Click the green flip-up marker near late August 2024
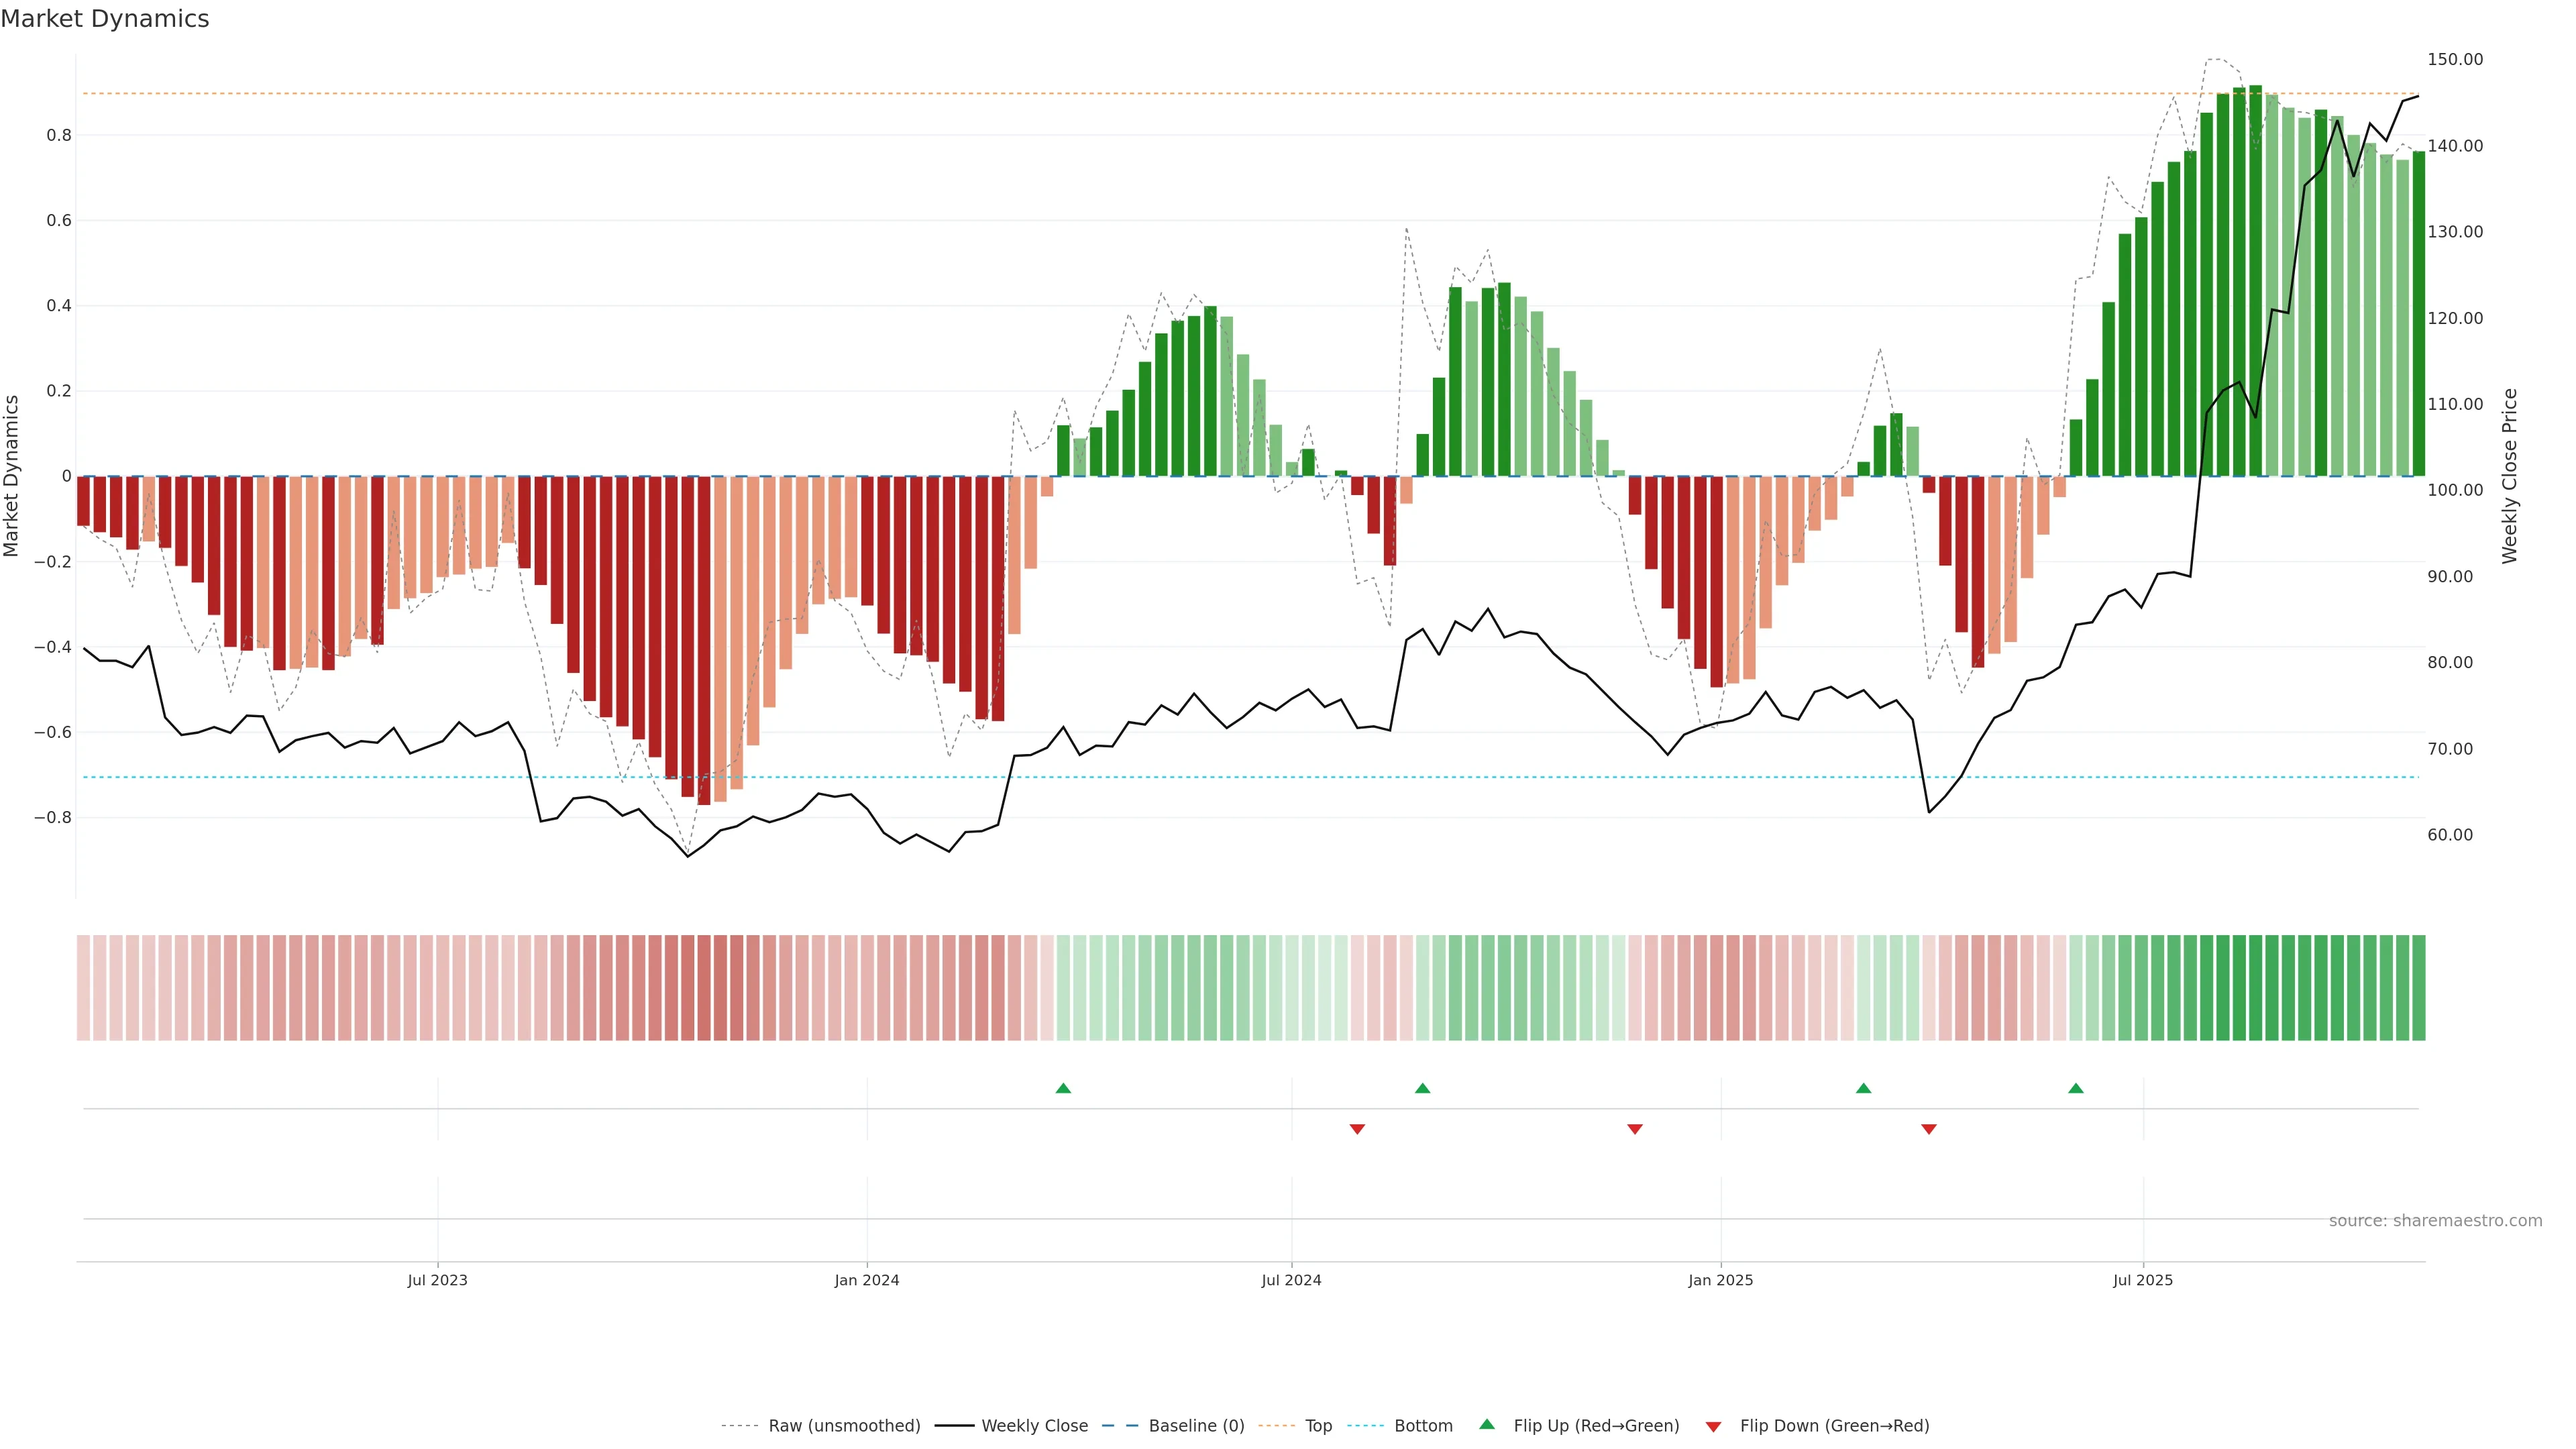Screen dimensions: 2576x1449 pos(1422,1088)
